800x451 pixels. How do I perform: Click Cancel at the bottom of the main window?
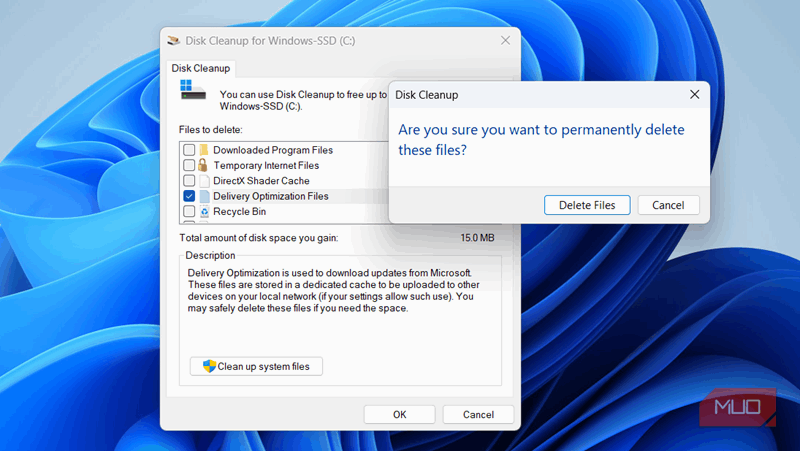478,414
